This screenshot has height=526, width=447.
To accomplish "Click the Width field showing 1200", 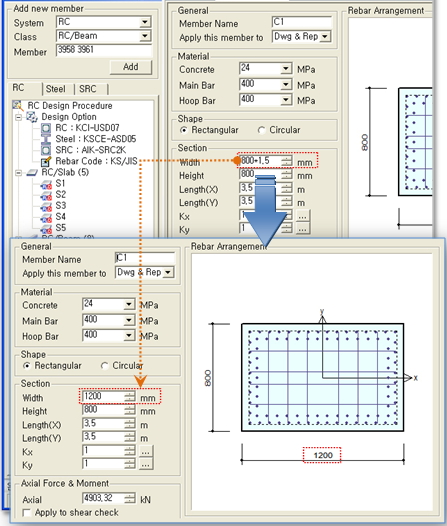I will 109,396.
